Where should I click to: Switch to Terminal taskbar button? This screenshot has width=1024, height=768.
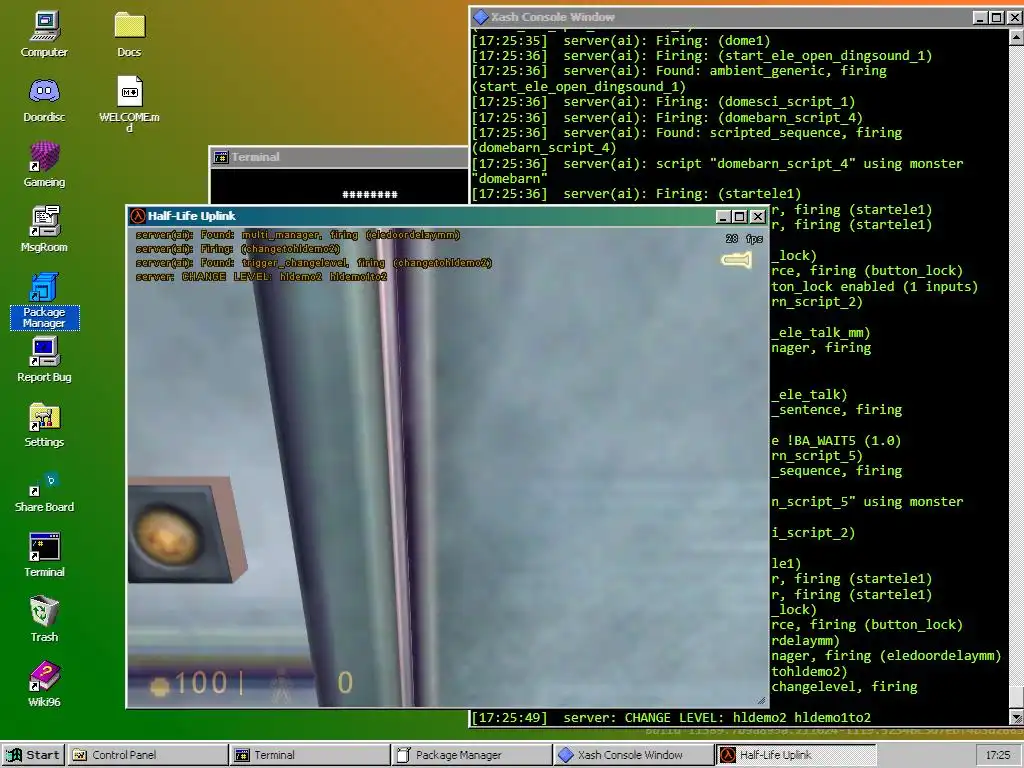pyautogui.click(x=310, y=755)
